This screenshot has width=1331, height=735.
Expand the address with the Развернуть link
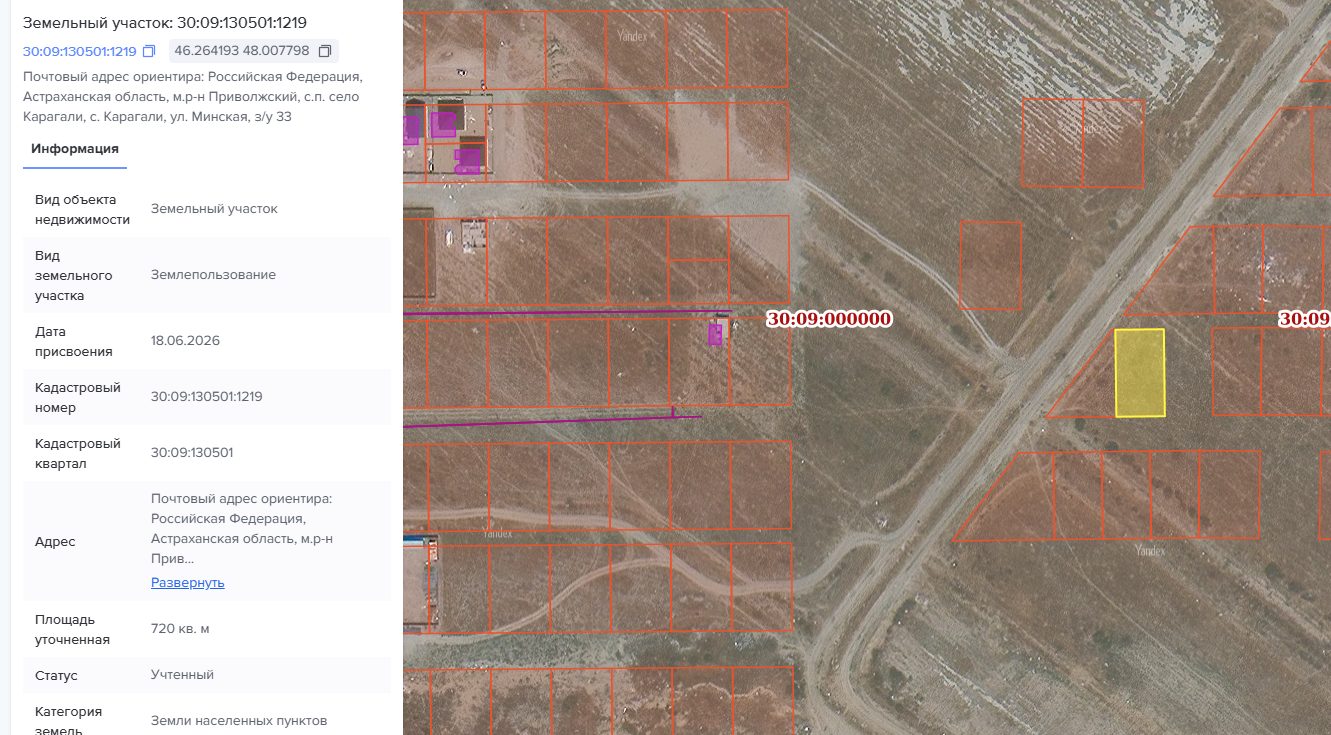click(x=188, y=582)
